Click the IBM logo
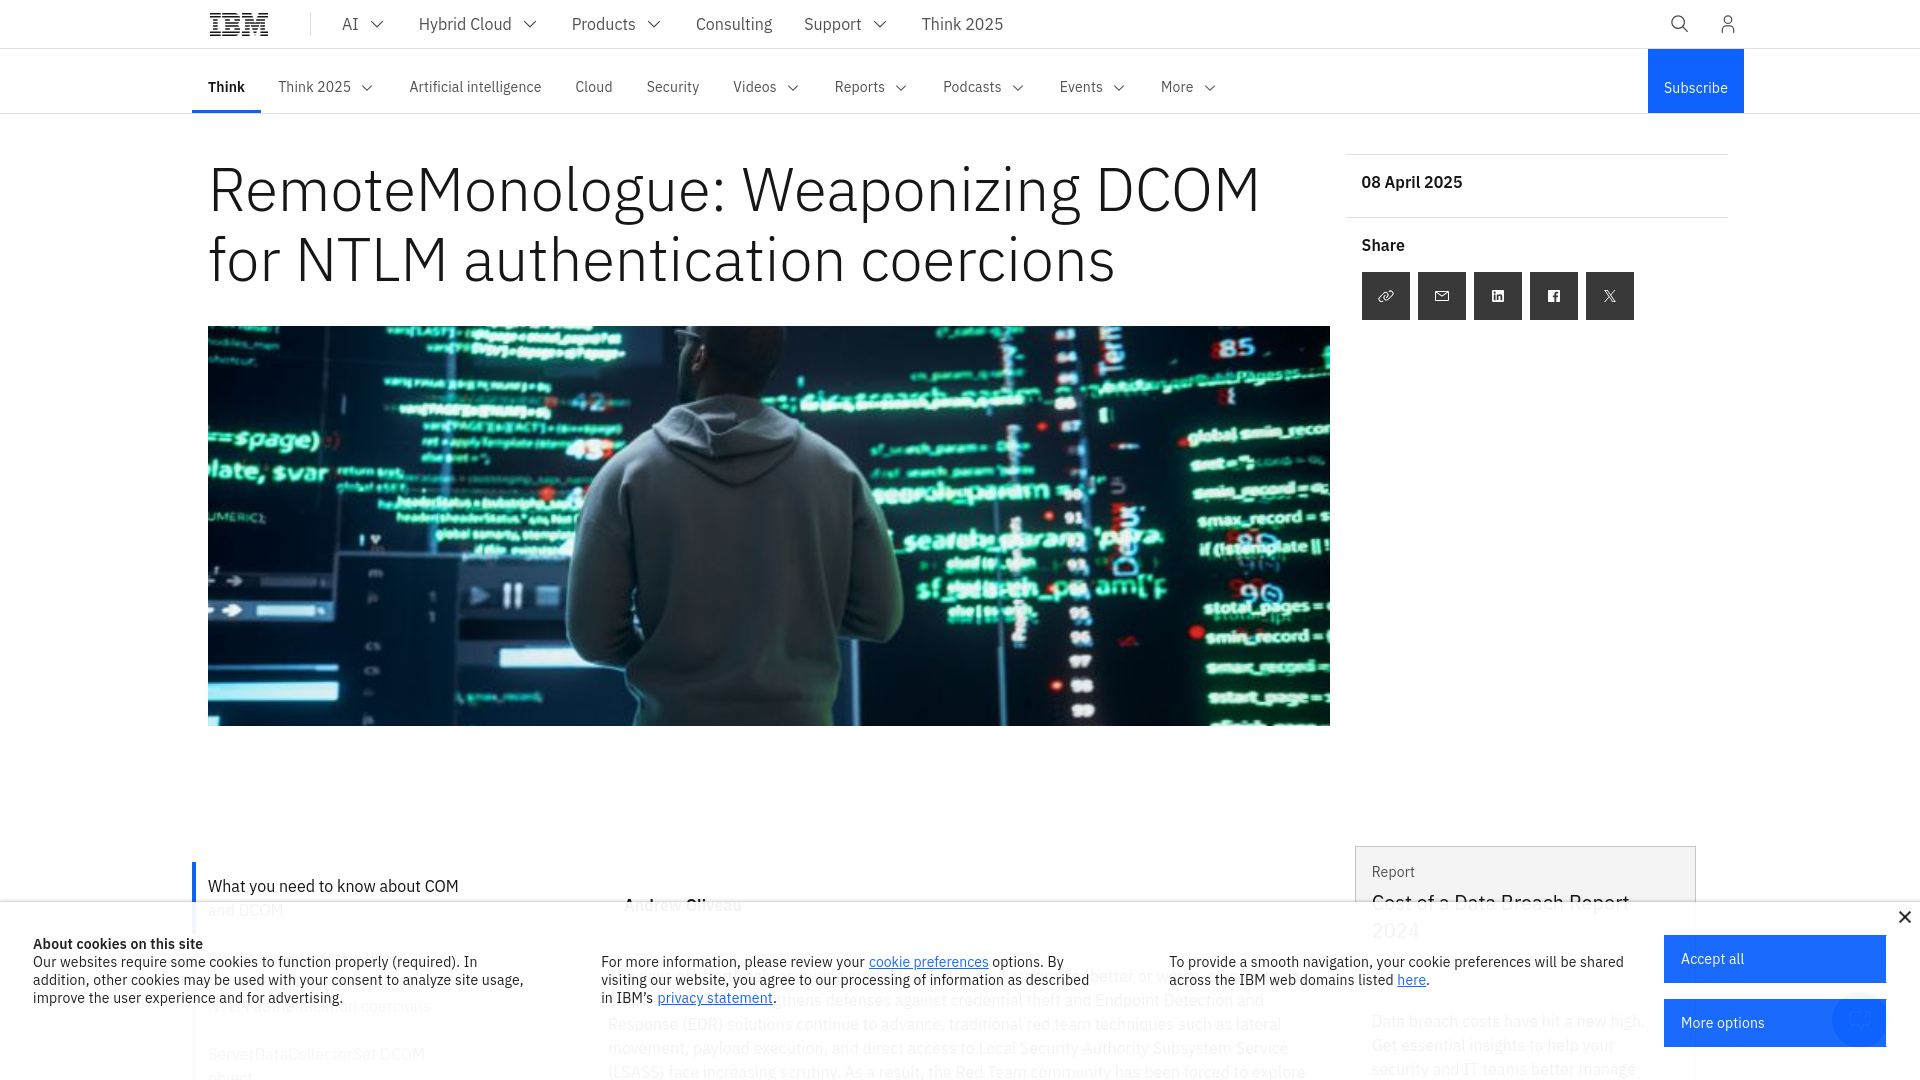Image resolution: width=1920 pixels, height=1080 pixels. click(x=239, y=24)
